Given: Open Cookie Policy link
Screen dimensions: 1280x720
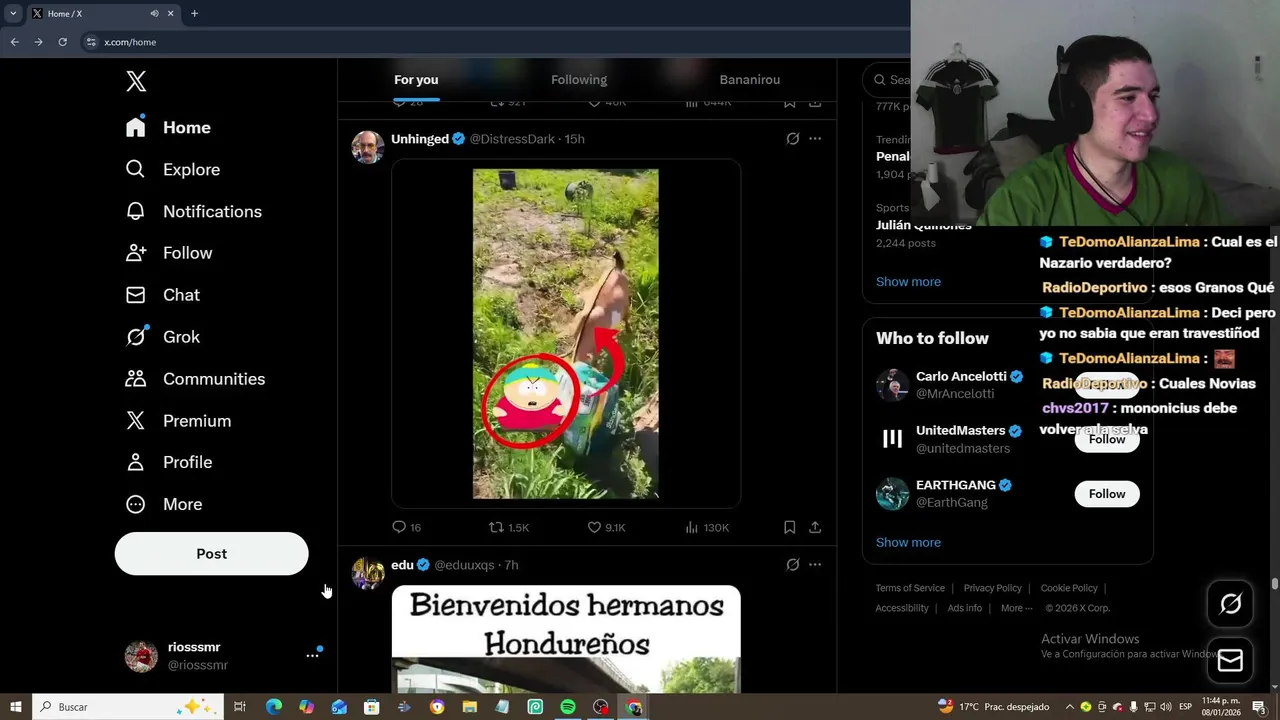Looking at the screenshot, I should pyautogui.click(x=1069, y=588).
